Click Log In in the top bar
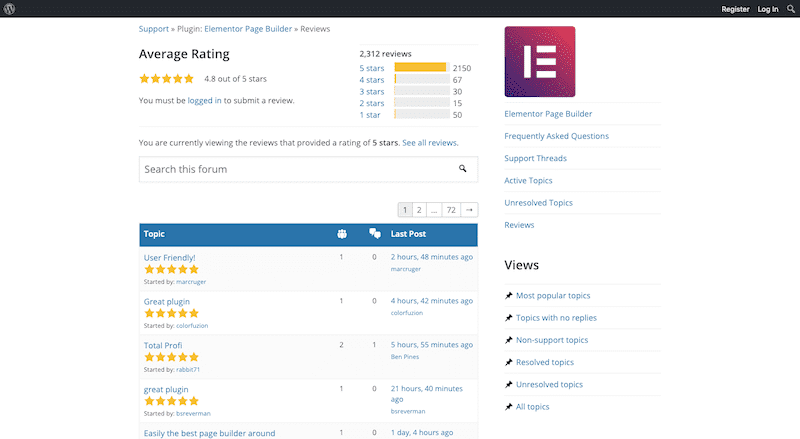 tap(768, 9)
